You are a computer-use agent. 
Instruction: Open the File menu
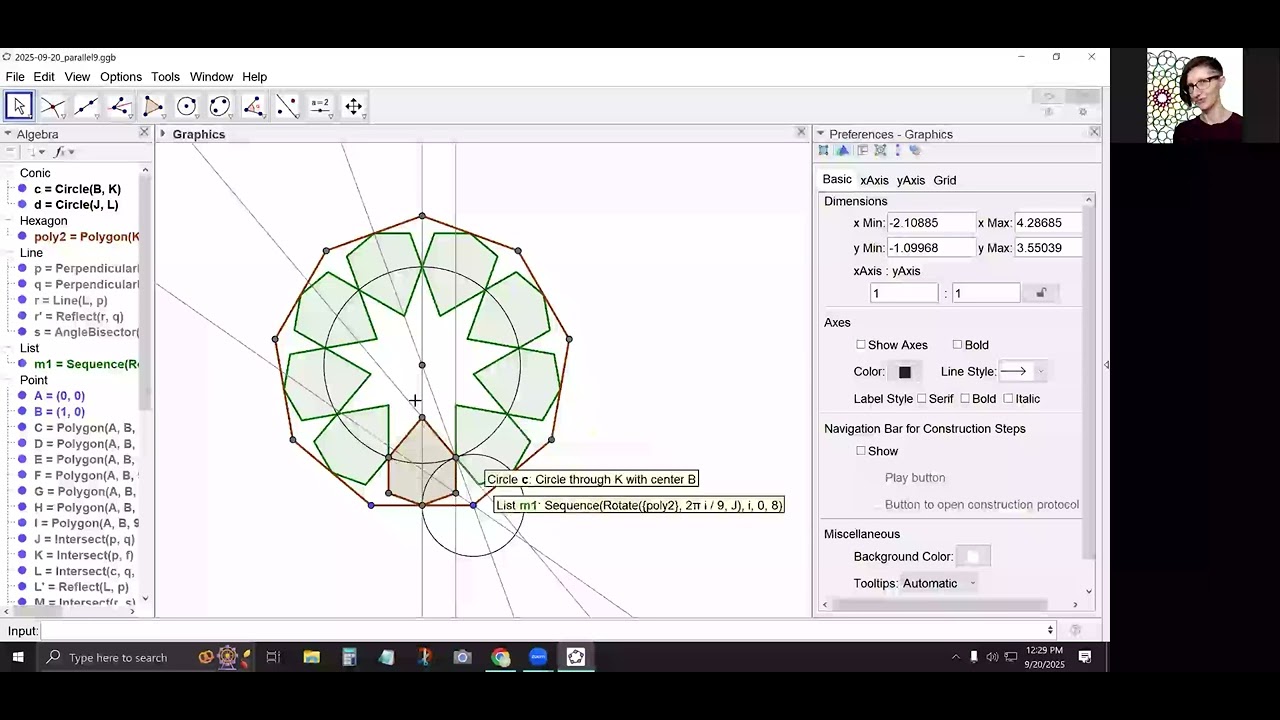(15, 77)
